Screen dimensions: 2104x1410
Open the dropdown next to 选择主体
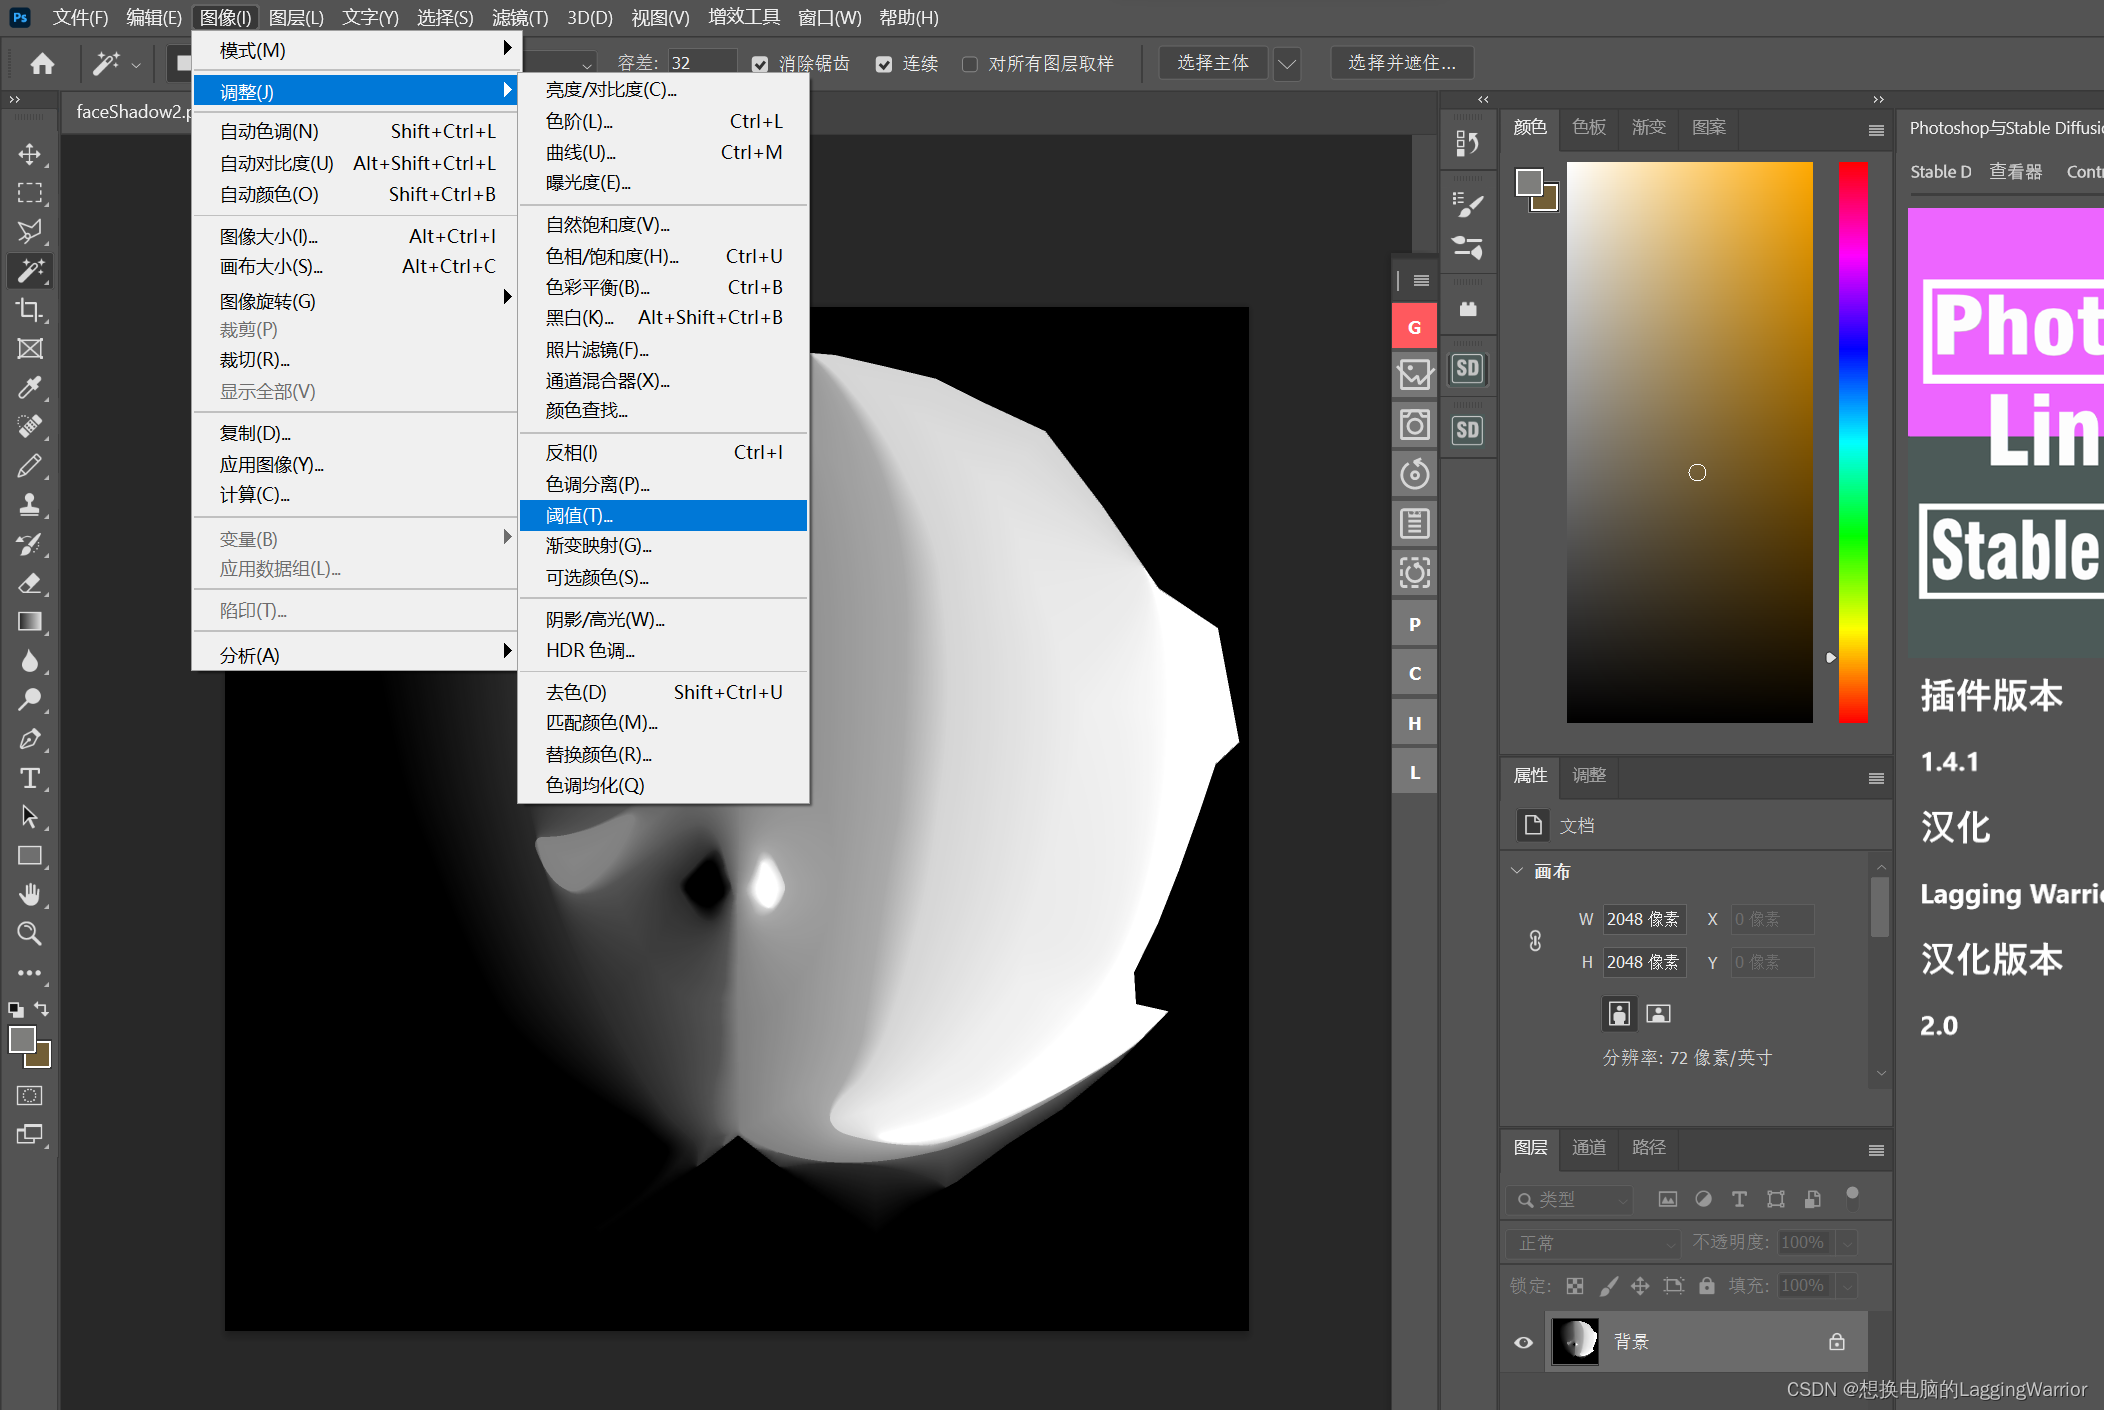point(1286,63)
